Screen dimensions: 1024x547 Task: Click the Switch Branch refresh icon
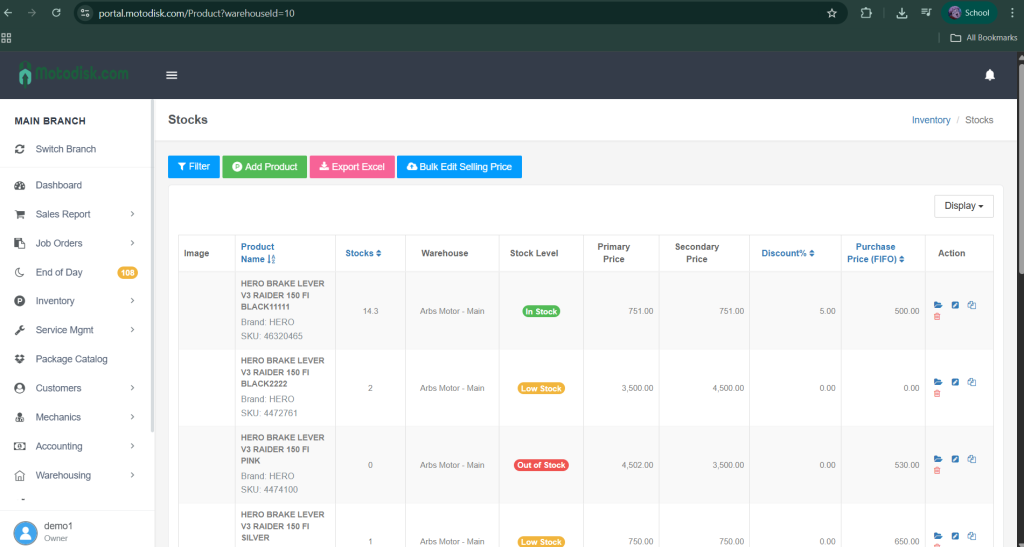click(20, 149)
